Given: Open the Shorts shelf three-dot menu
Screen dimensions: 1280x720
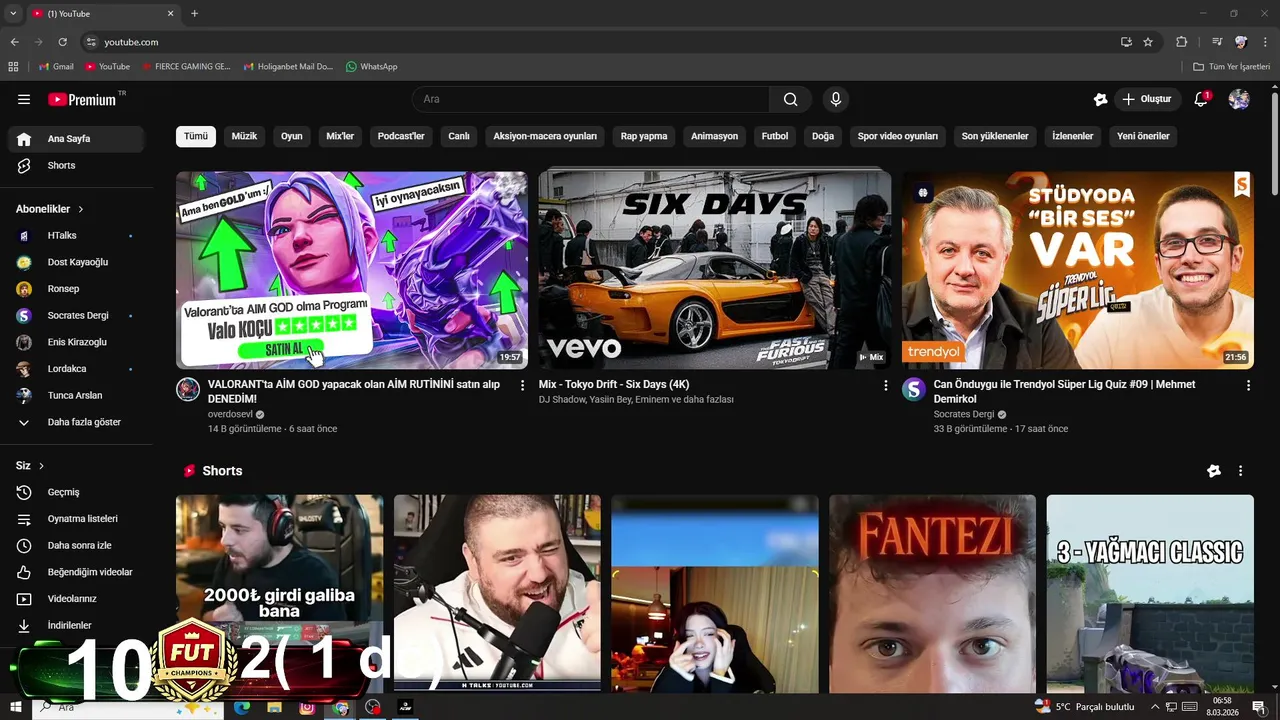Looking at the screenshot, I should pyautogui.click(x=1240, y=471).
